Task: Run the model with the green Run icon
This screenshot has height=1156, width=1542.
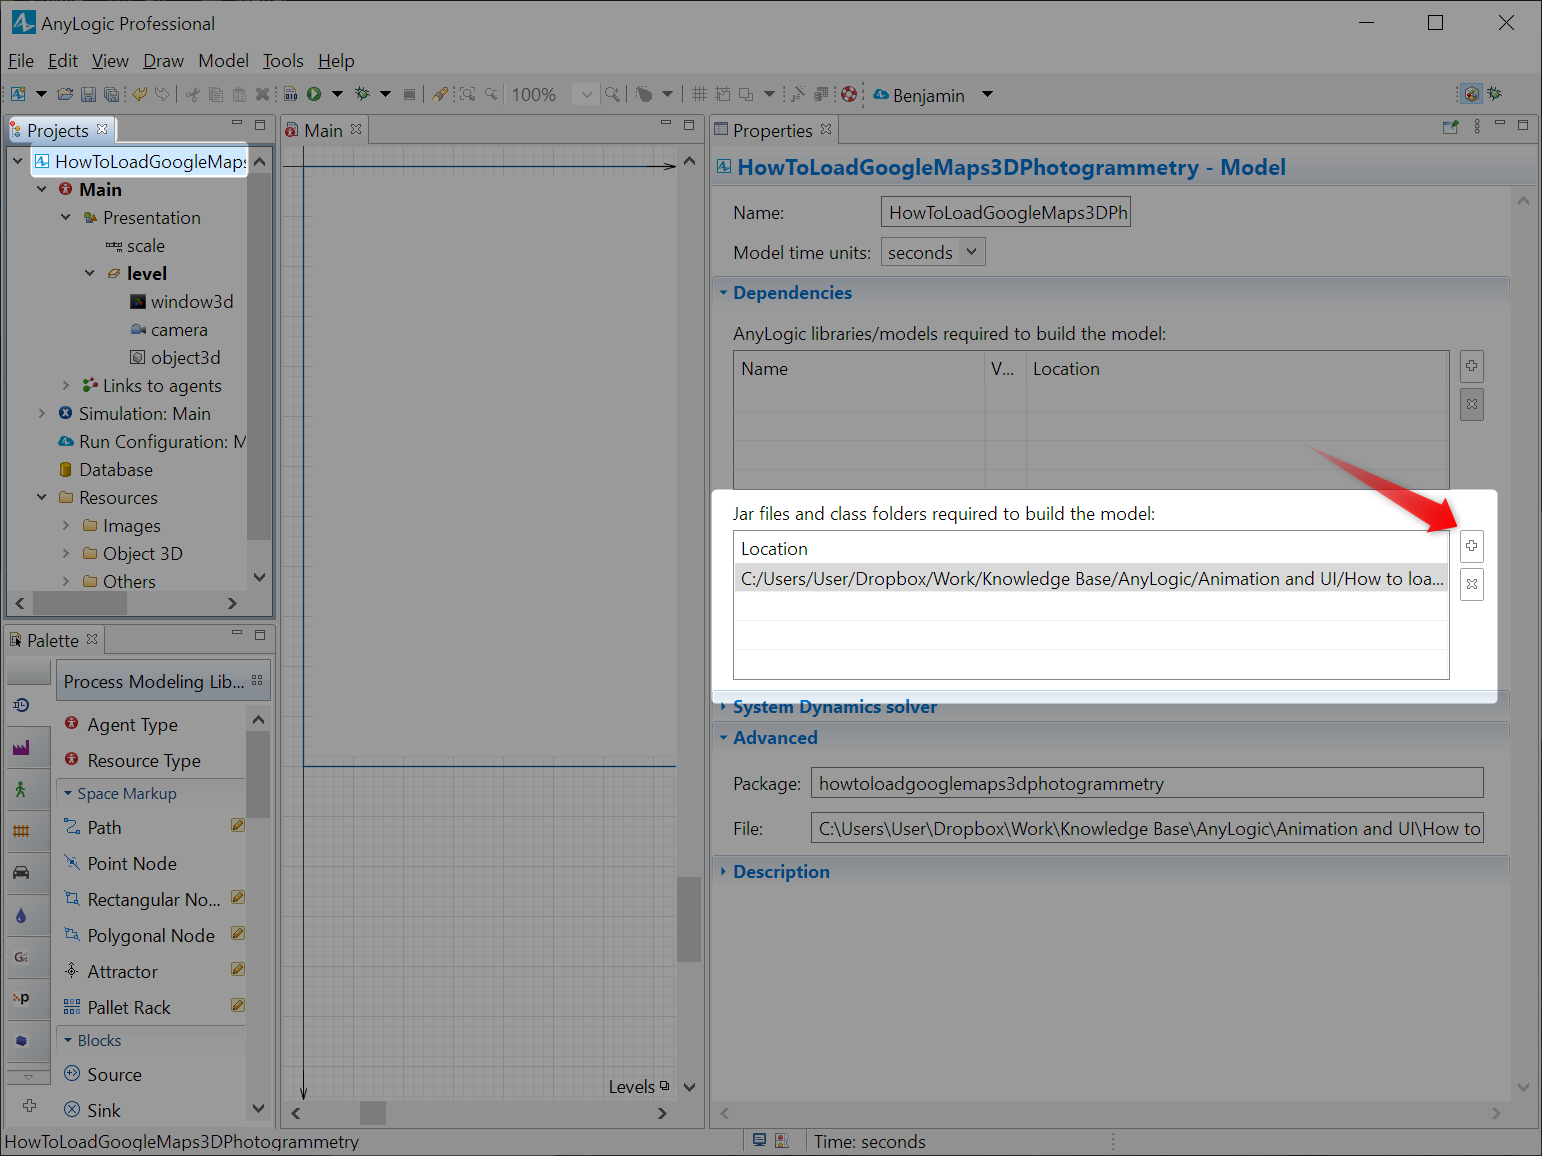Action: coord(314,94)
